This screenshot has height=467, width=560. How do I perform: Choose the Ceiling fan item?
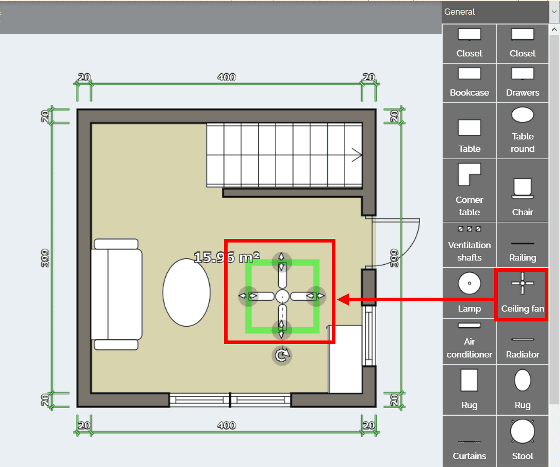coord(522,294)
